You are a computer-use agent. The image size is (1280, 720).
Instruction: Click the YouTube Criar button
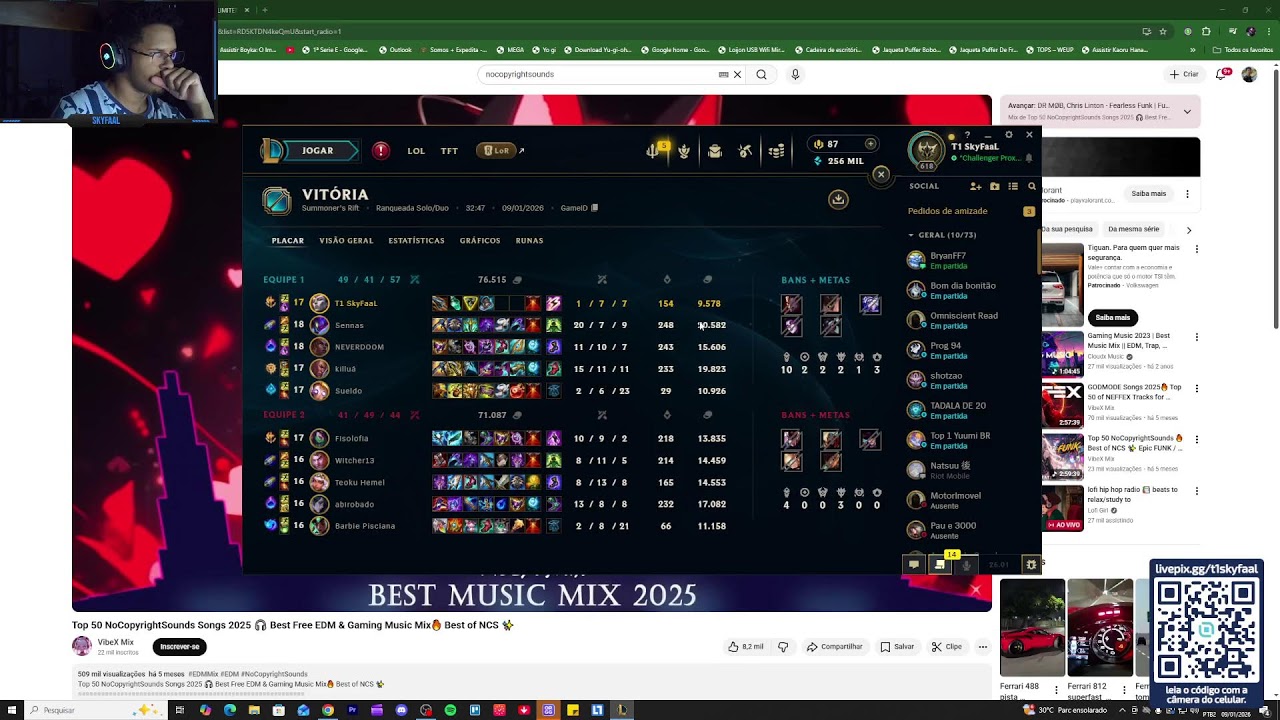1183,74
